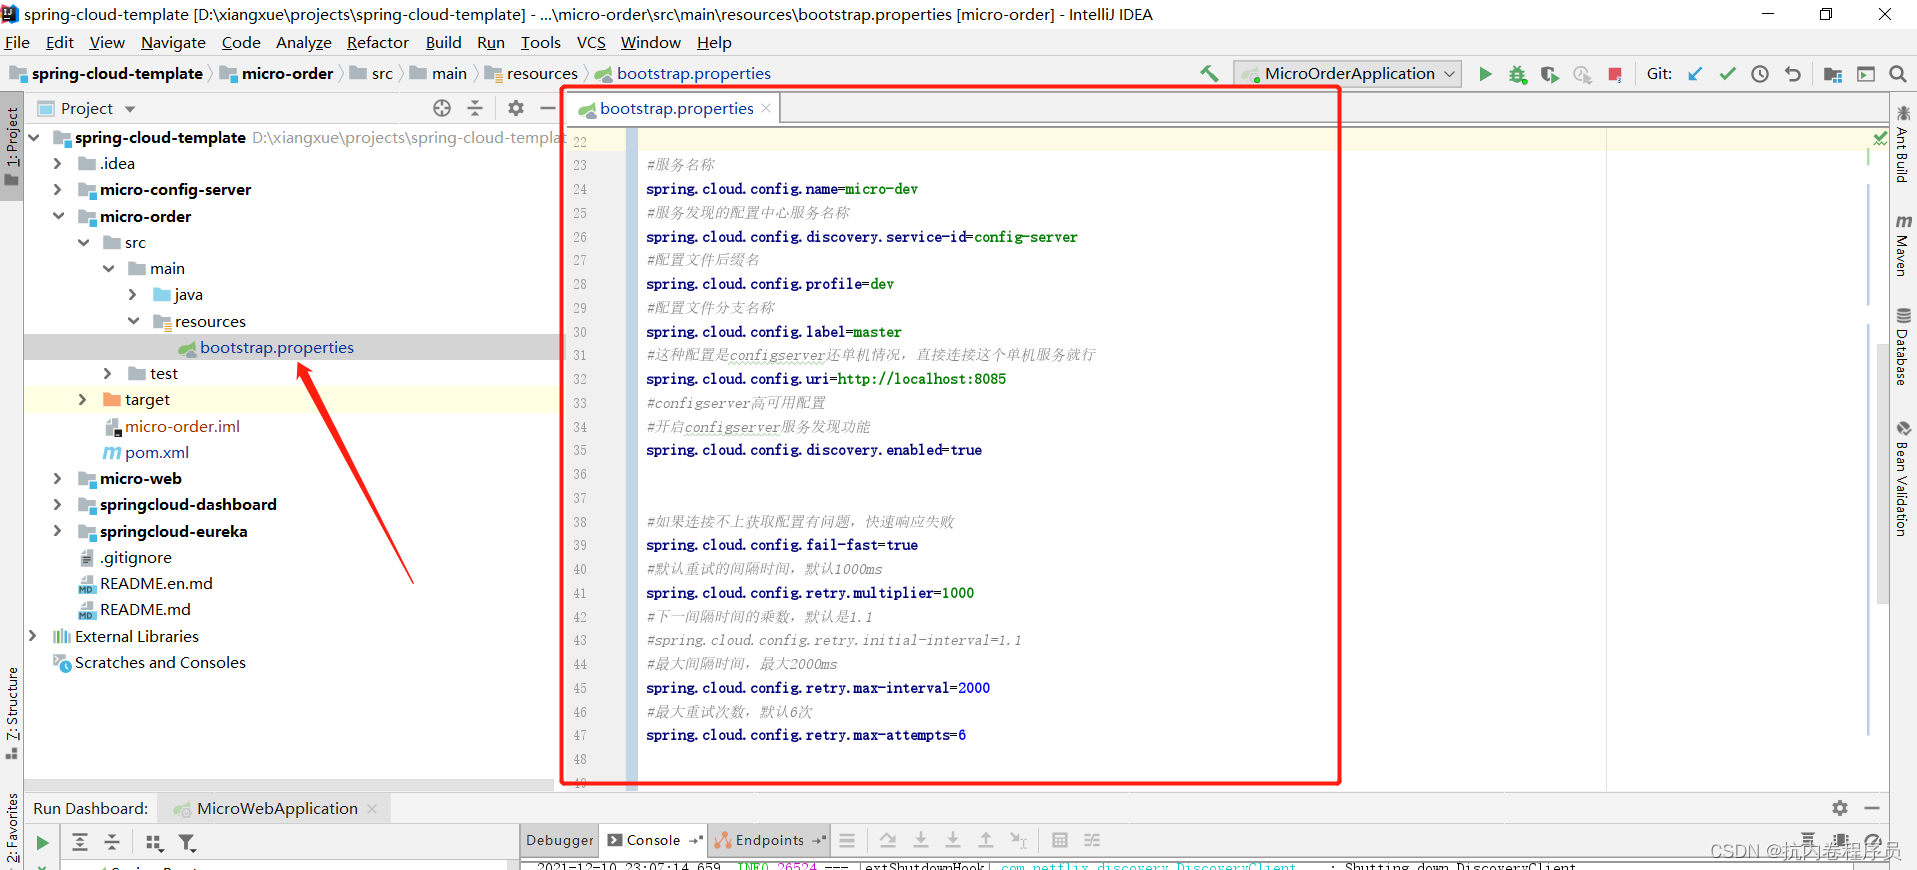Click Run Dashboard group-by icon

coord(154,843)
